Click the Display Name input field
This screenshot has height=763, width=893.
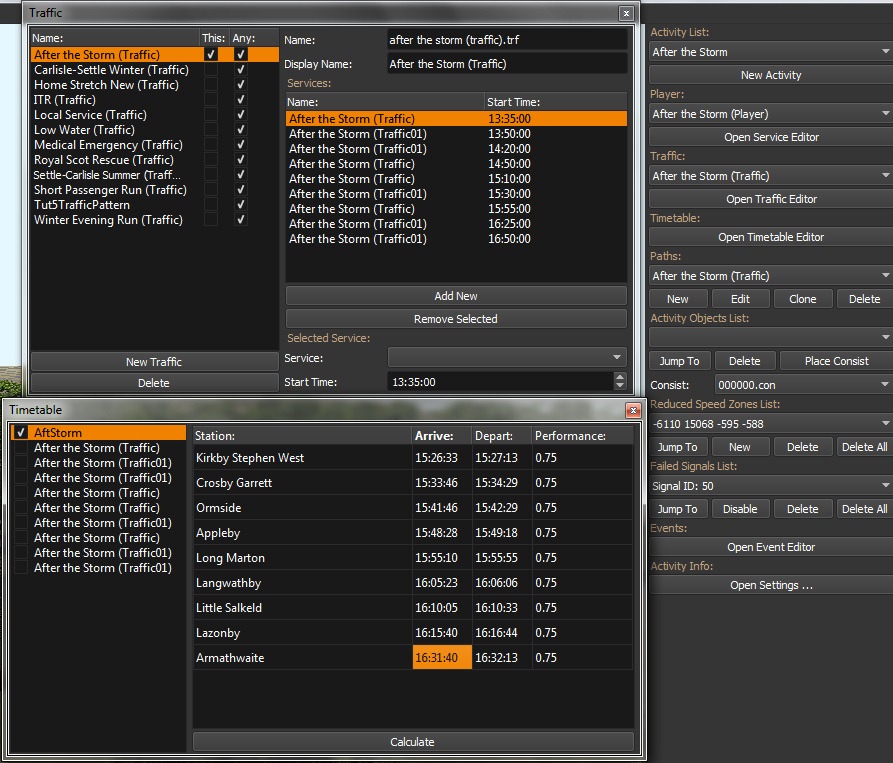(x=507, y=64)
